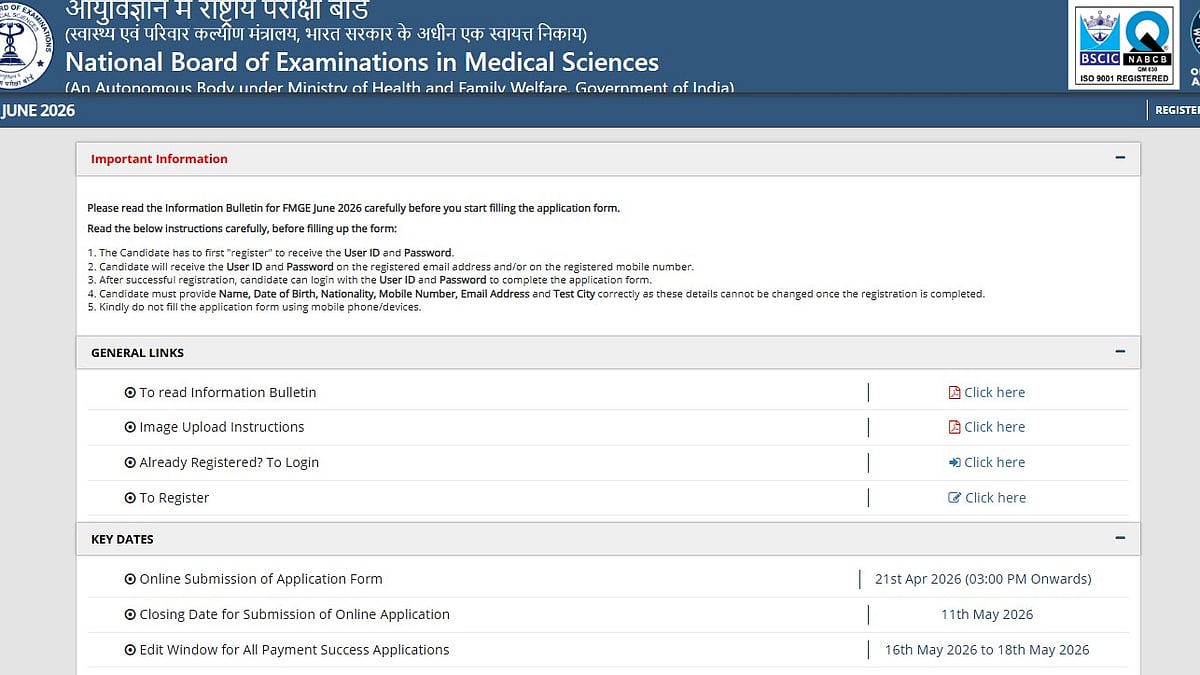
Task: Click 'Image Upload Instructions' row text
Action: (222, 427)
